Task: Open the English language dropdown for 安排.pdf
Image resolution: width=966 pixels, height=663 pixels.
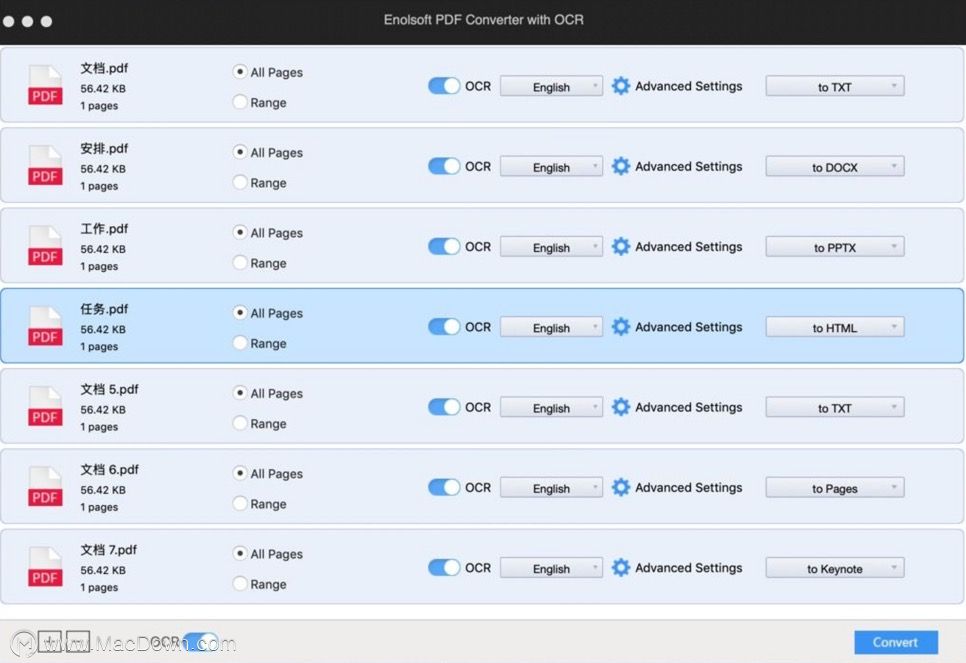Action: click(x=551, y=166)
